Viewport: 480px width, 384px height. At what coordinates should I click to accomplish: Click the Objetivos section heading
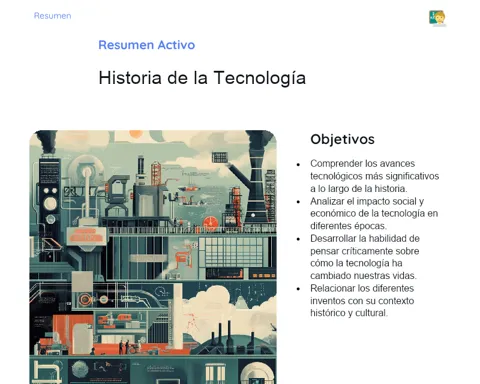[342, 139]
